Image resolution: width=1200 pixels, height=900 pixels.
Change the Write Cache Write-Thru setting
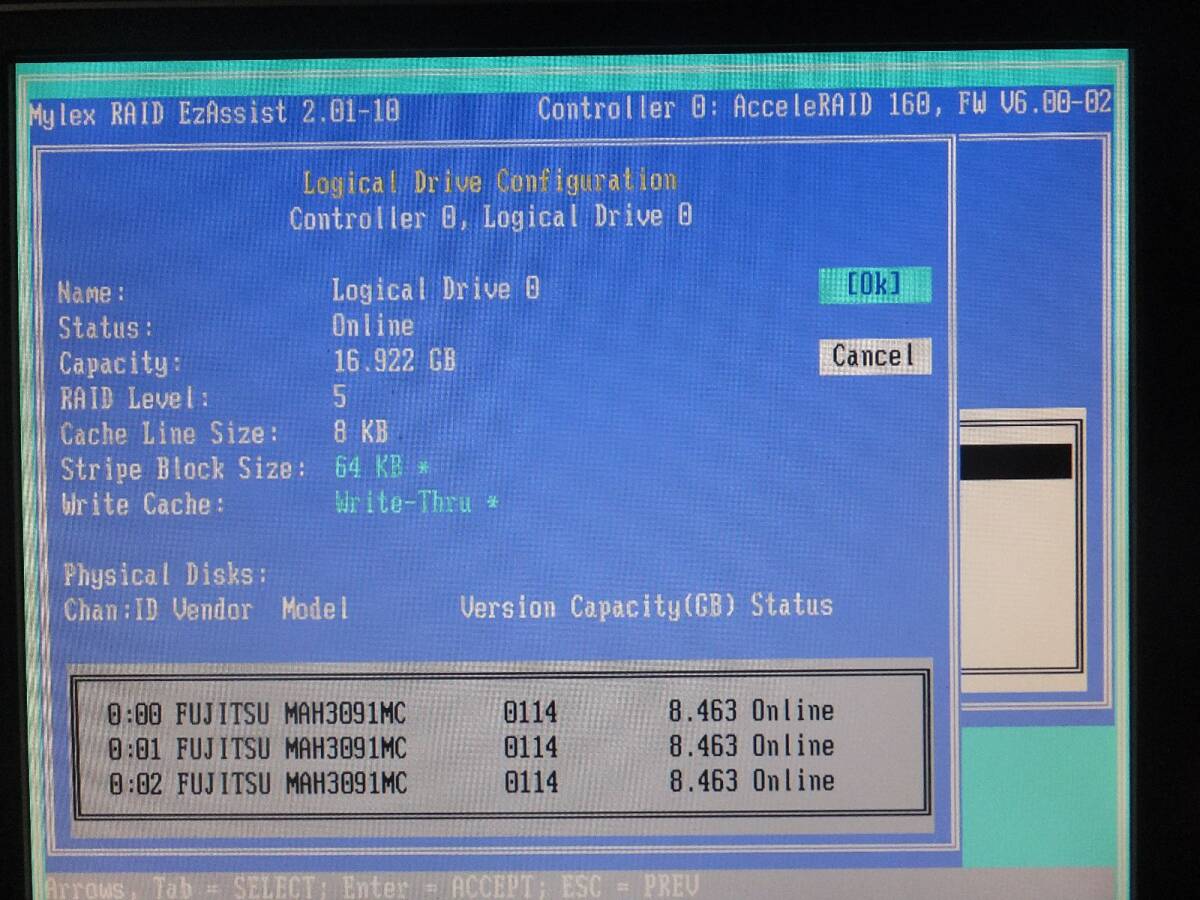tap(417, 503)
